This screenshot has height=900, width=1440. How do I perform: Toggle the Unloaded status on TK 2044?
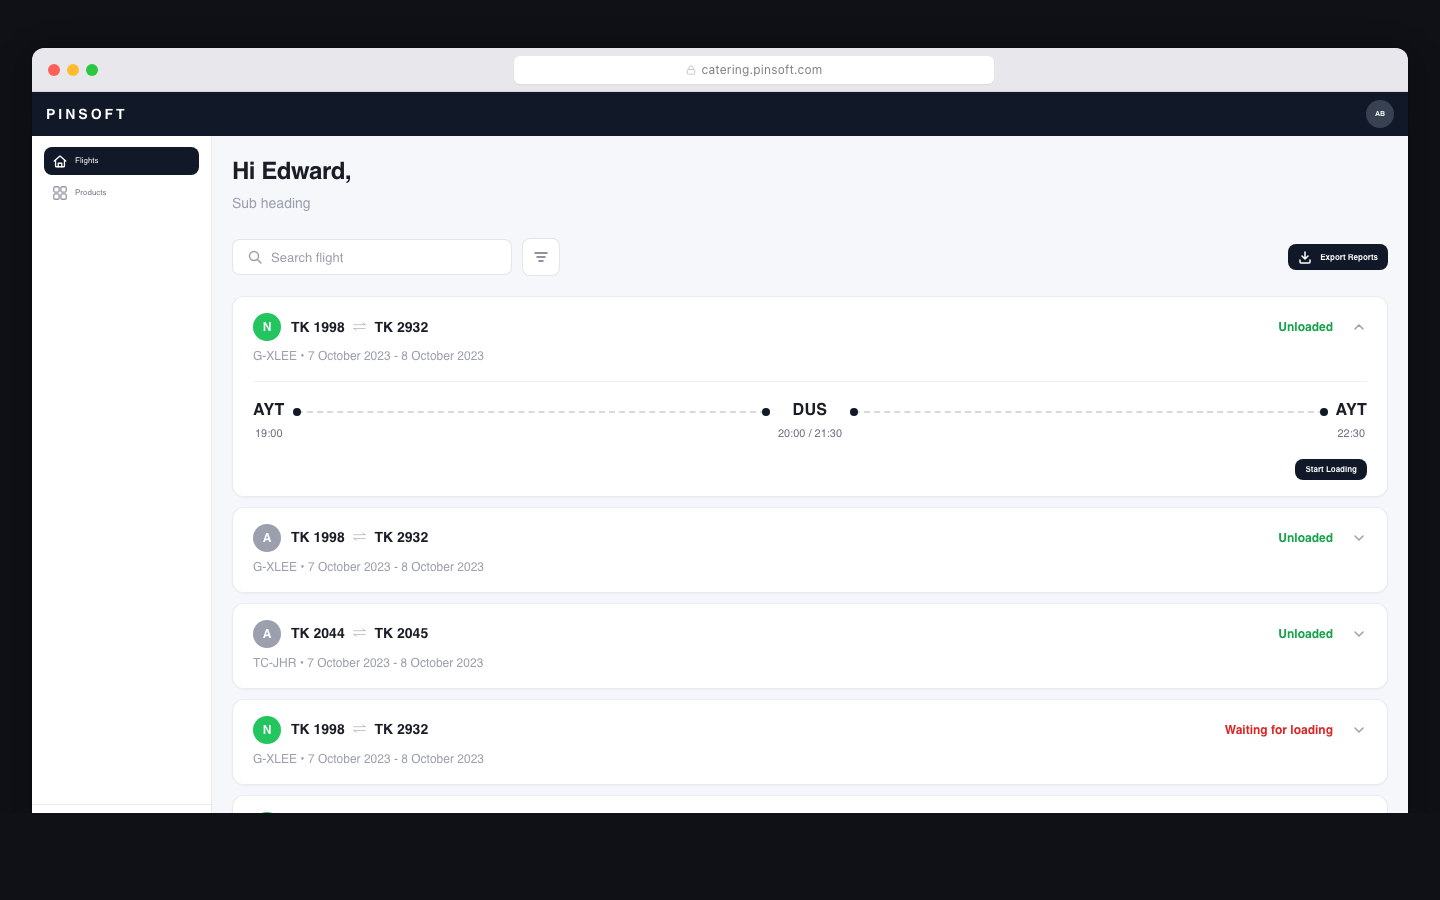click(x=1305, y=633)
